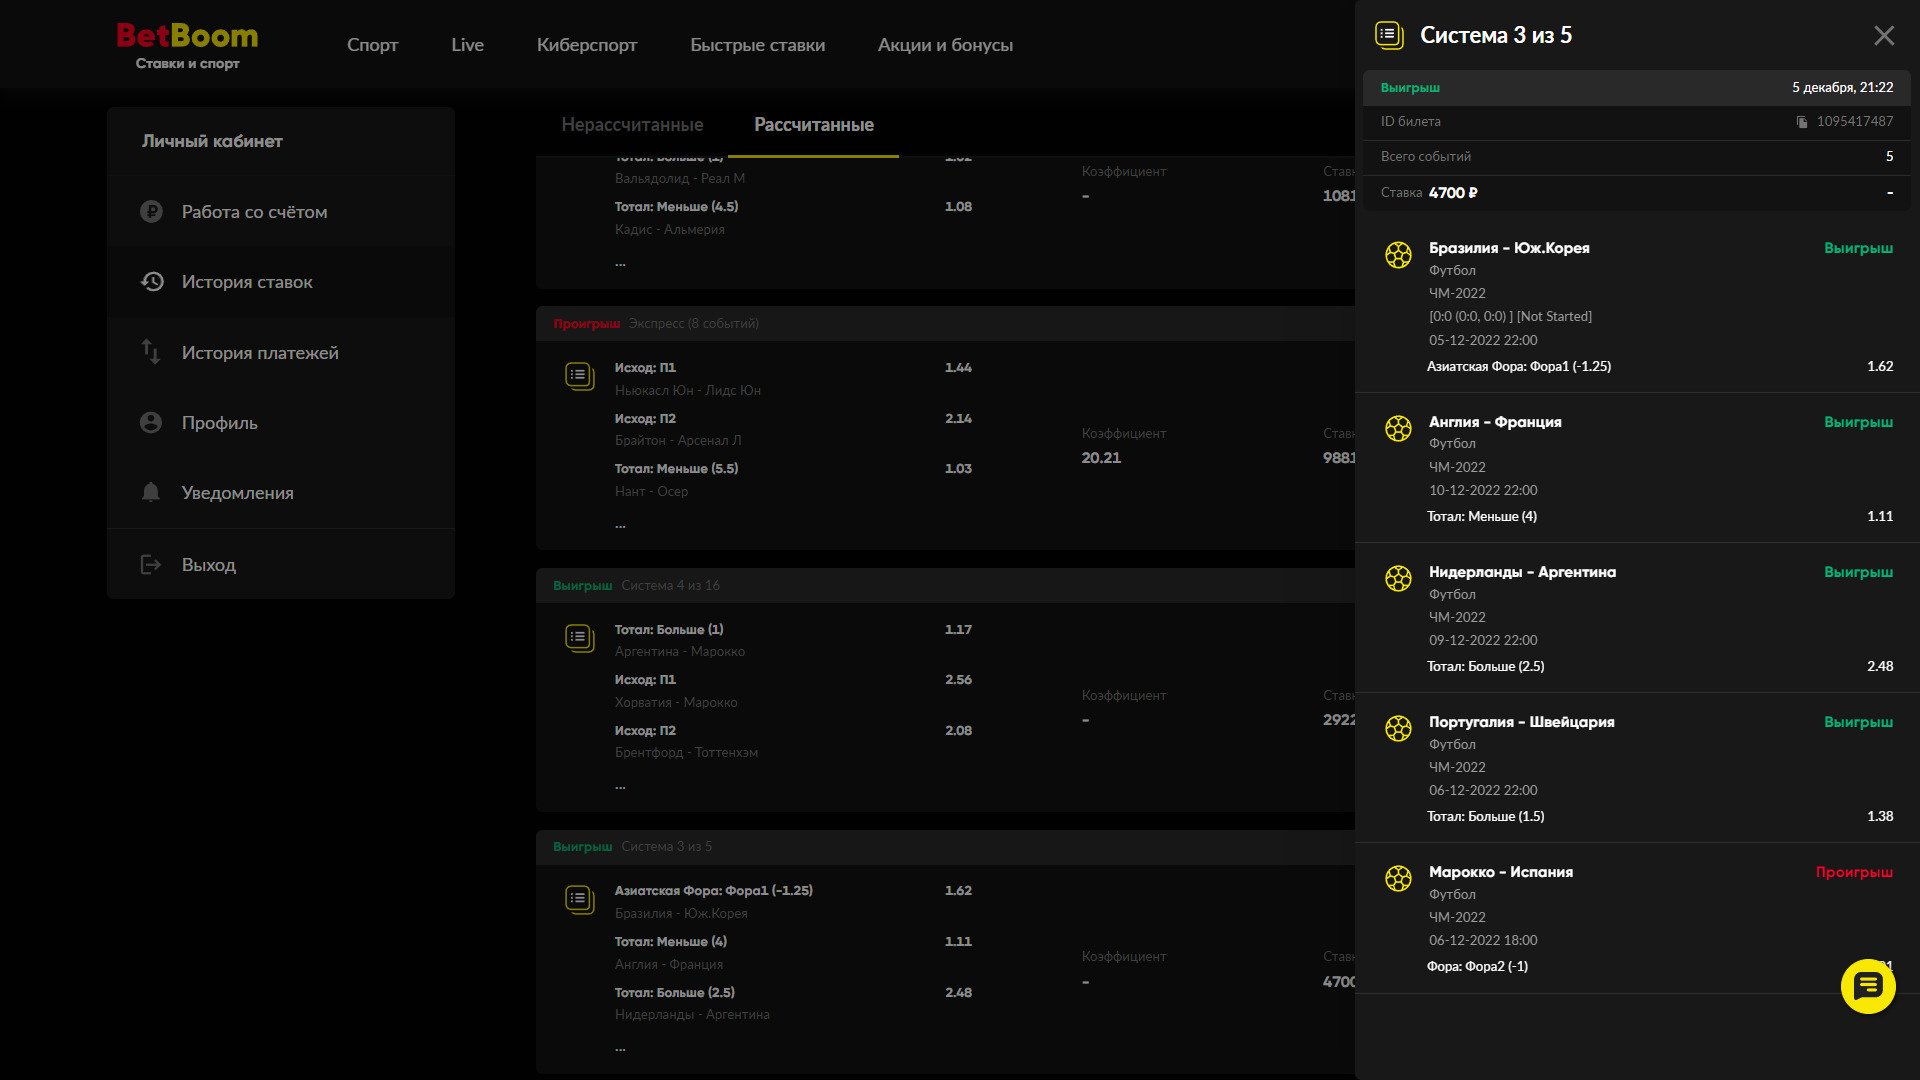The width and height of the screenshot is (1920, 1080).
Task: Click bet slip icon of Система 4 из 16
Action: (x=579, y=638)
